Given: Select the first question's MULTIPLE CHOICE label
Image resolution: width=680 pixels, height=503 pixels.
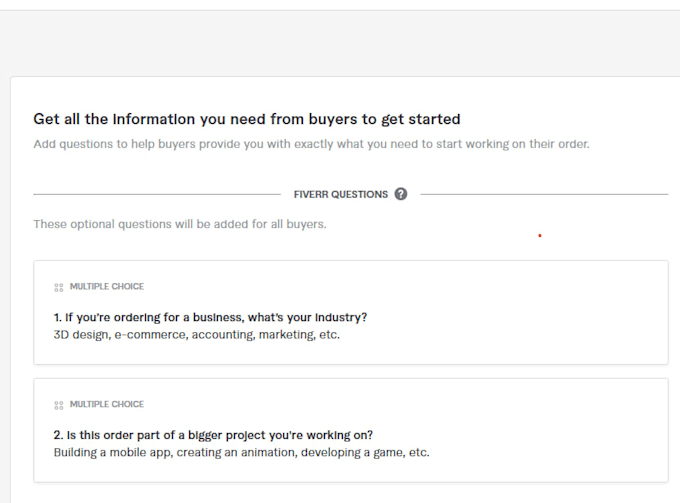Looking at the screenshot, I should click(x=107, y=286).
